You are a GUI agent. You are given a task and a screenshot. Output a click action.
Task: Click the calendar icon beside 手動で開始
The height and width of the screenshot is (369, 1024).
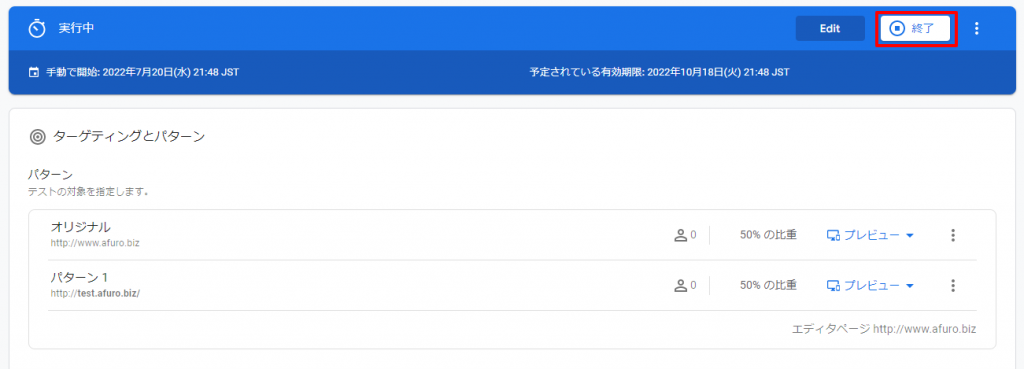[x=34, y=72]
